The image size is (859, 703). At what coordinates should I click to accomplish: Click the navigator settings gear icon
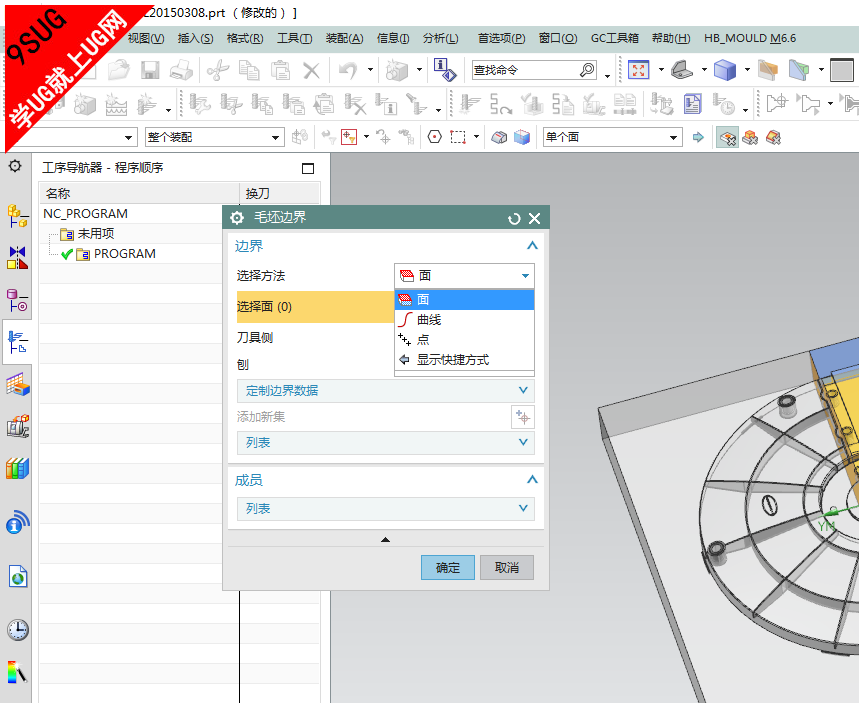pyautogui.click(x=15, y=165)
